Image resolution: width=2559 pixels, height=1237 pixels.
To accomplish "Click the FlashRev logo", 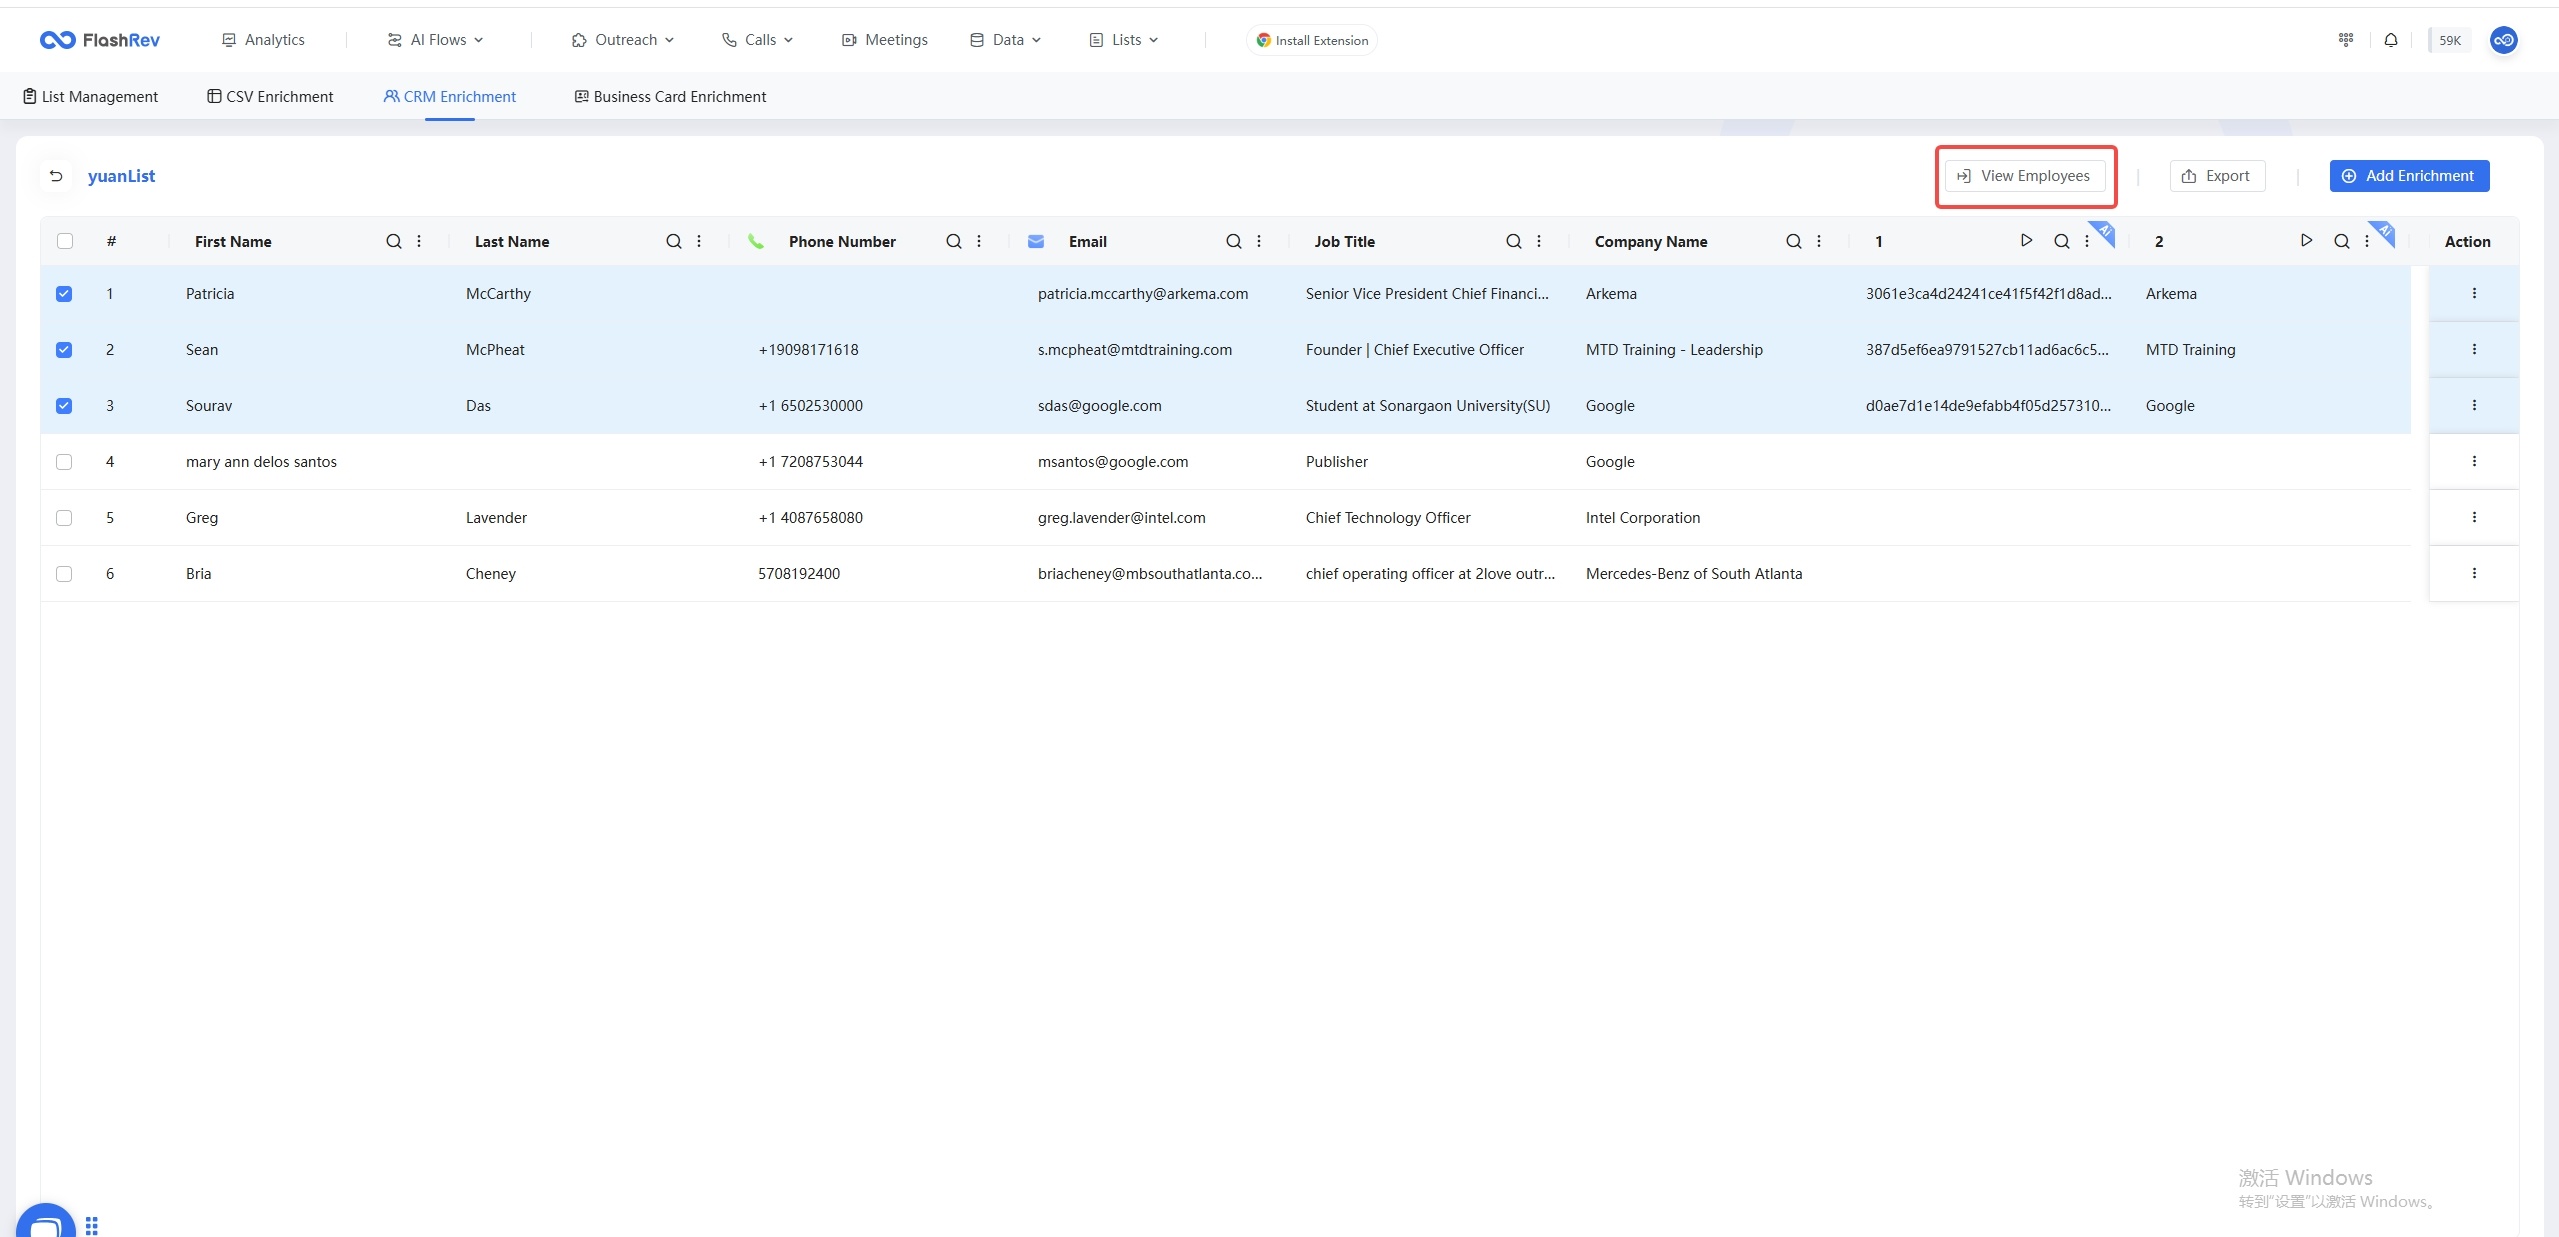I will [x=99, y=40].
